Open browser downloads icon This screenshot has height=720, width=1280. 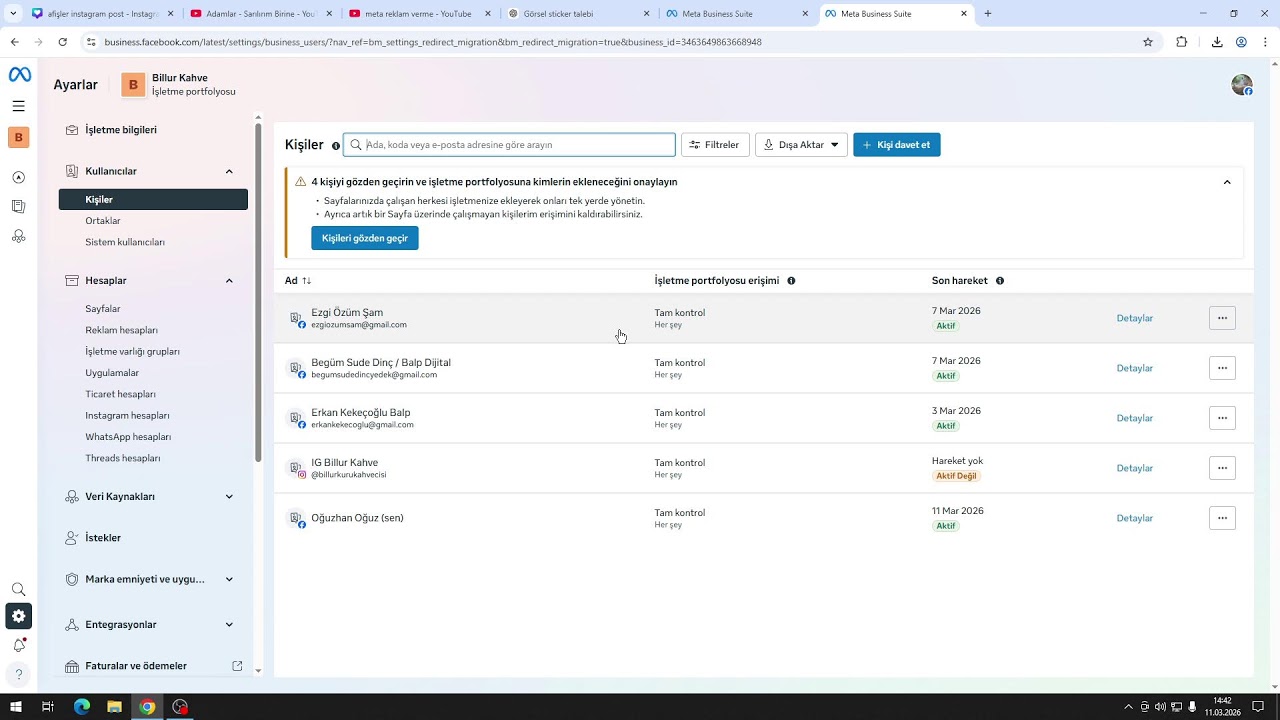(x=1217, y=42)
